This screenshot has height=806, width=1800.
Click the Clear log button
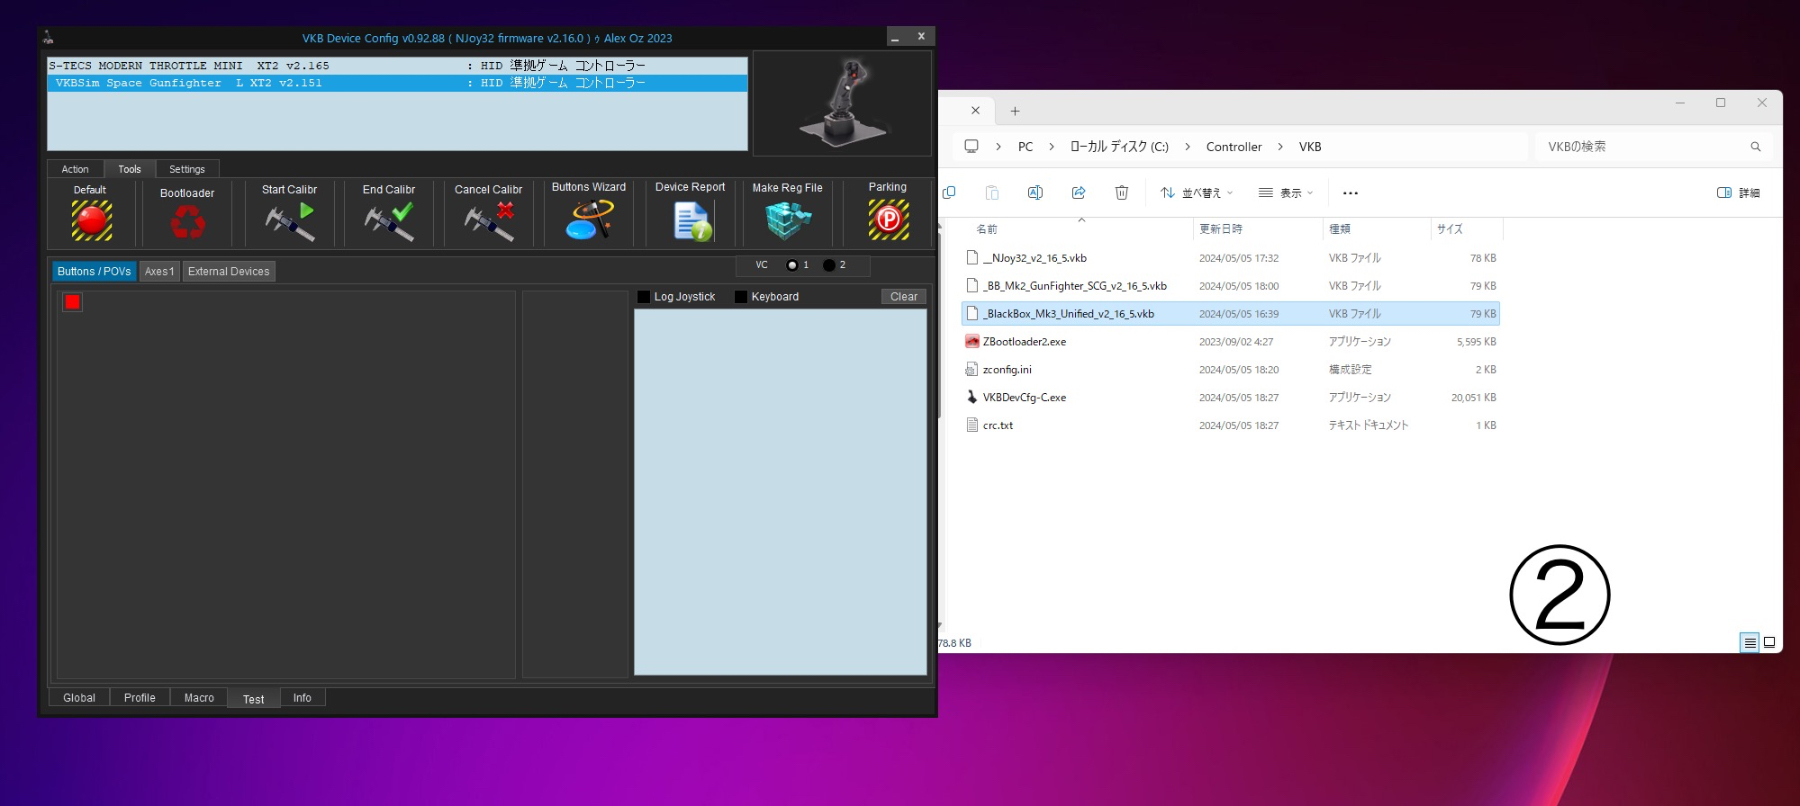pyautogui.click(x=904, y=297)
